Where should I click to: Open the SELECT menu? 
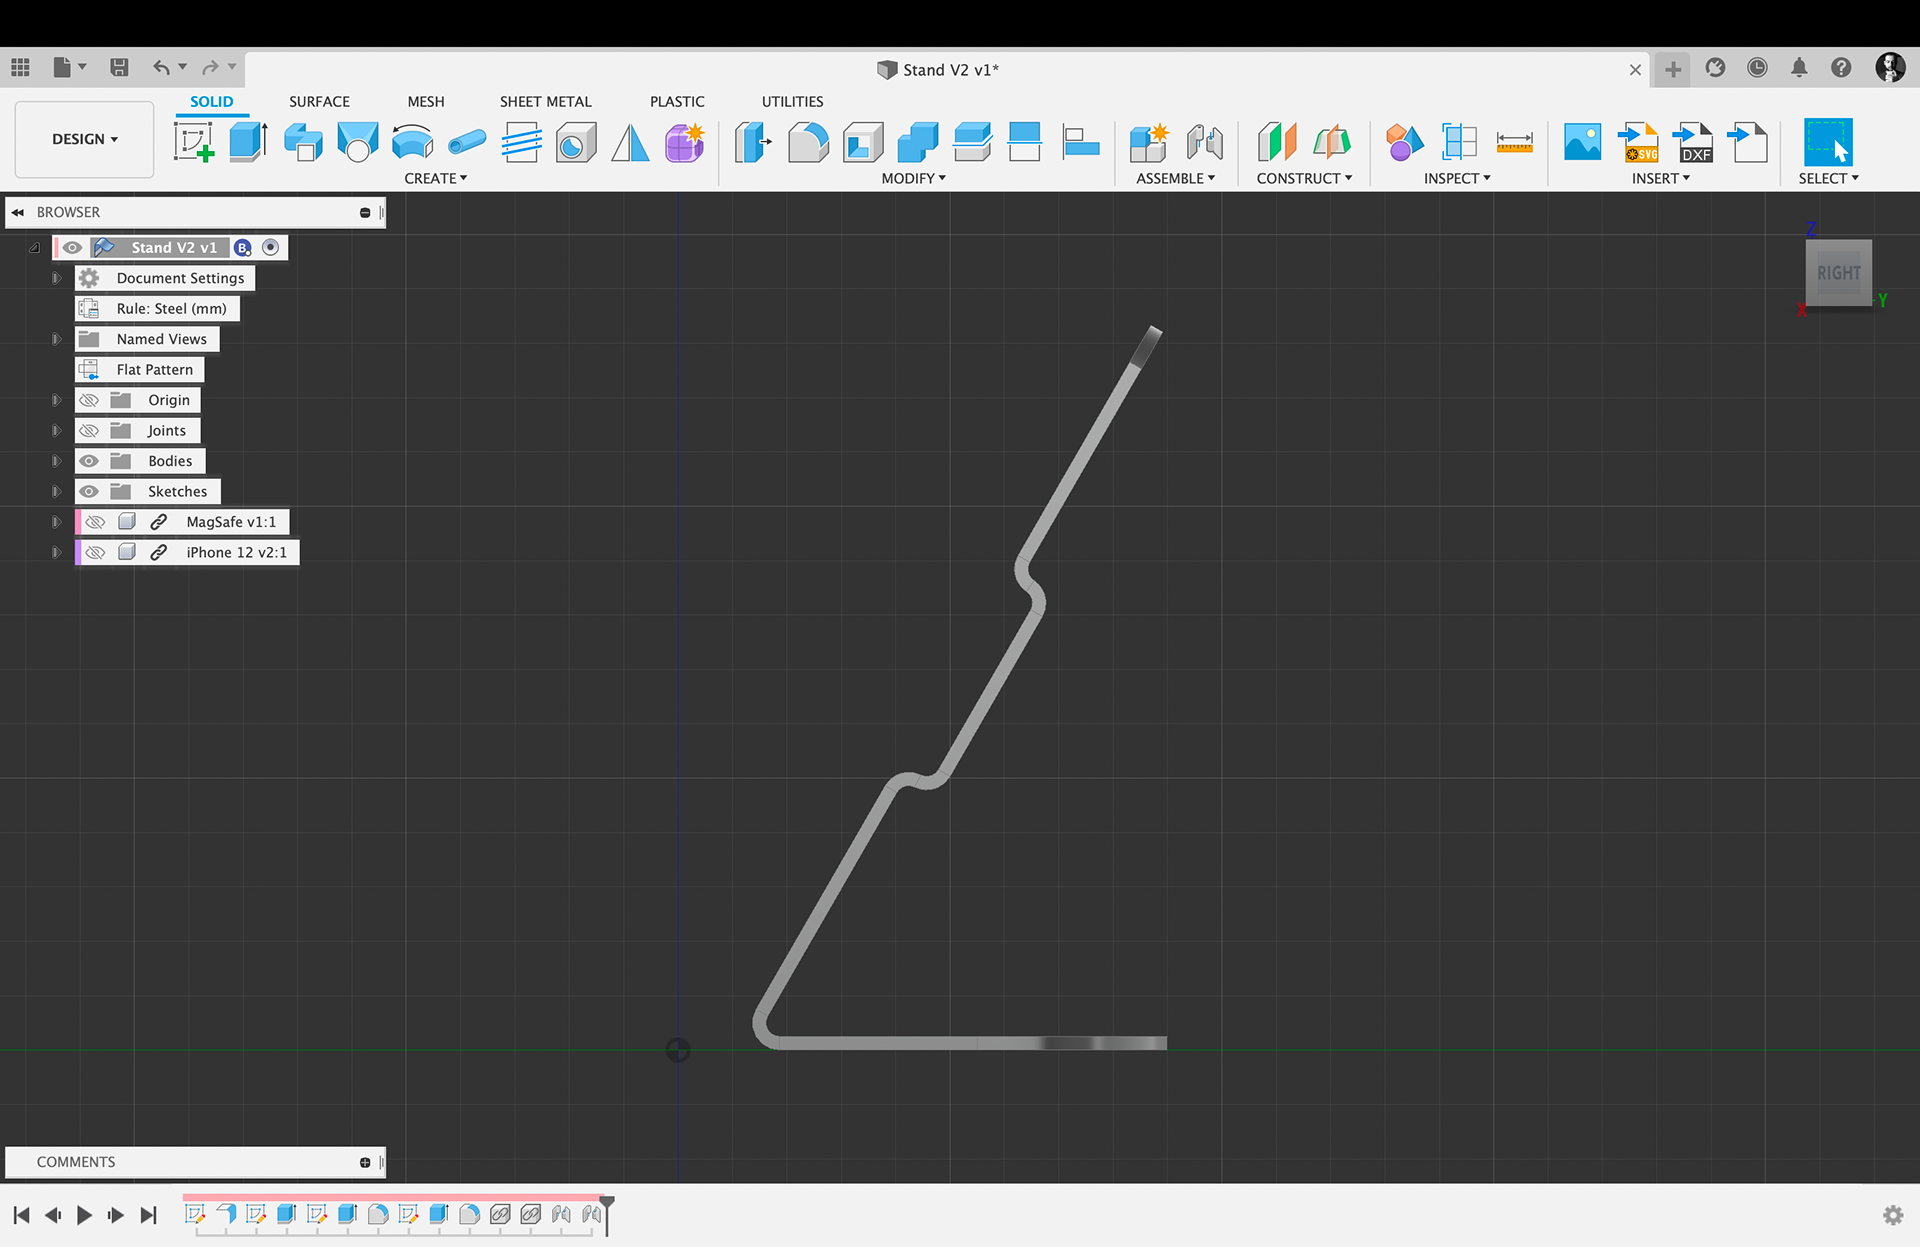tap(1828, 178)
